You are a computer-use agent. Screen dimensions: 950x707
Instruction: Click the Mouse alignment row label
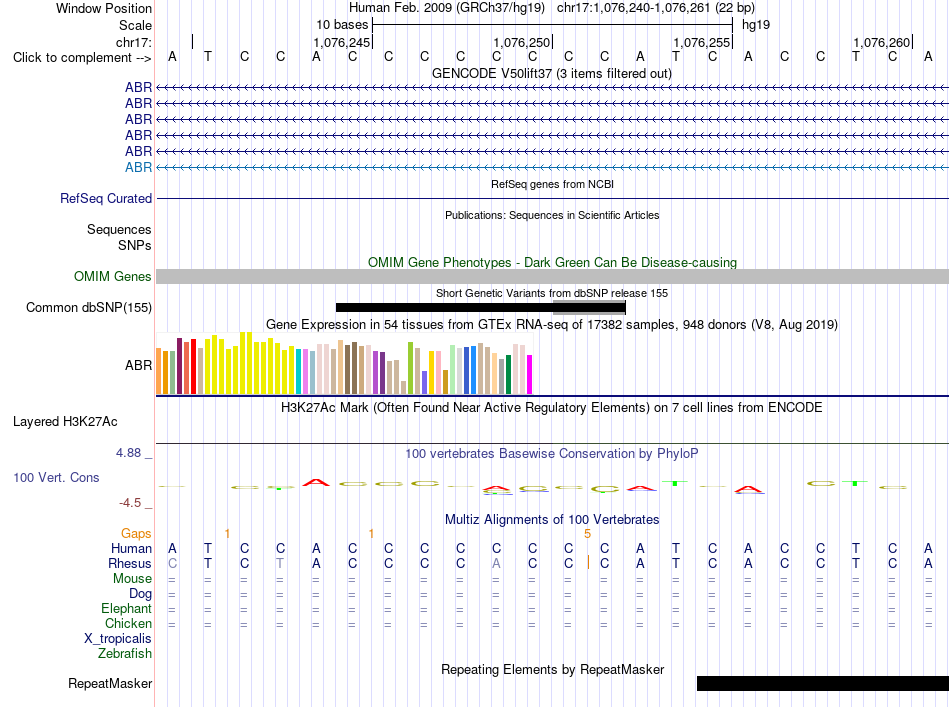click(132, 579)
